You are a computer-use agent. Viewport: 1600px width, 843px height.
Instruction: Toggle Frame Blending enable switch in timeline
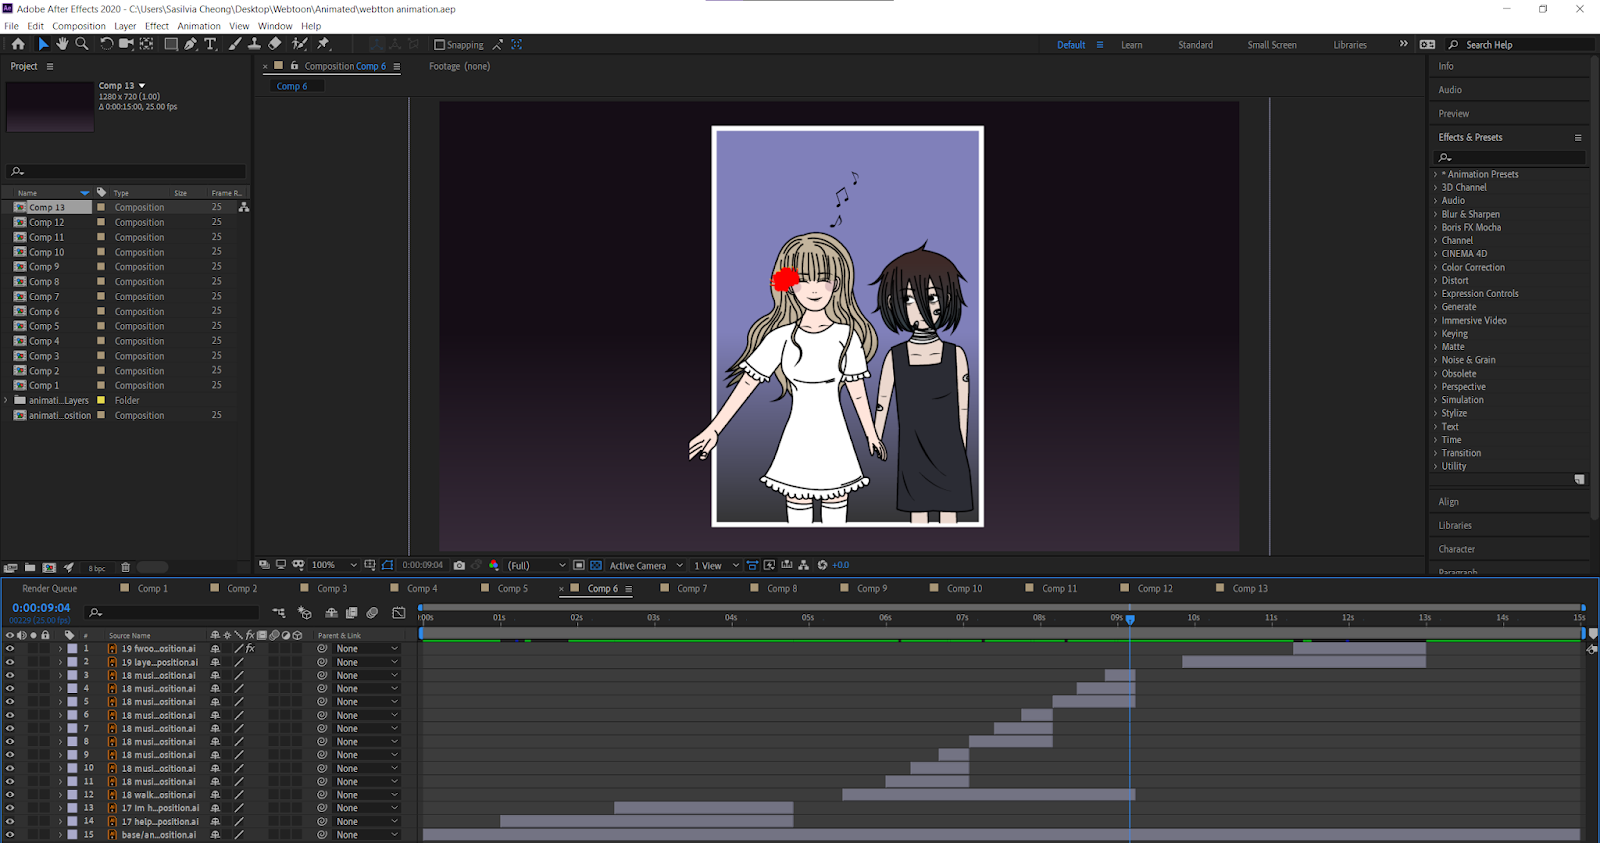pos(352,613)
